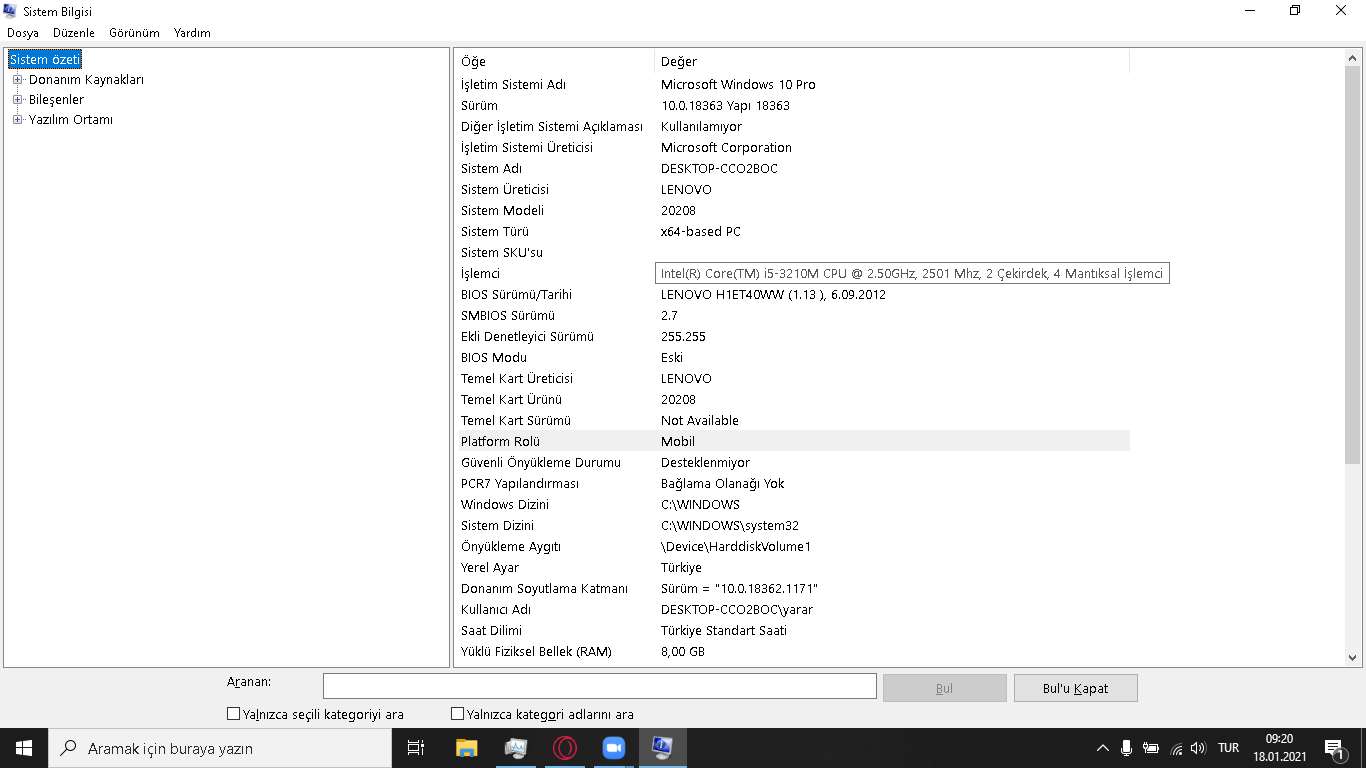Click the Öğe column header
This screenshot has width=1366, height=768.
pyautogui.click(x=555, y=62)
